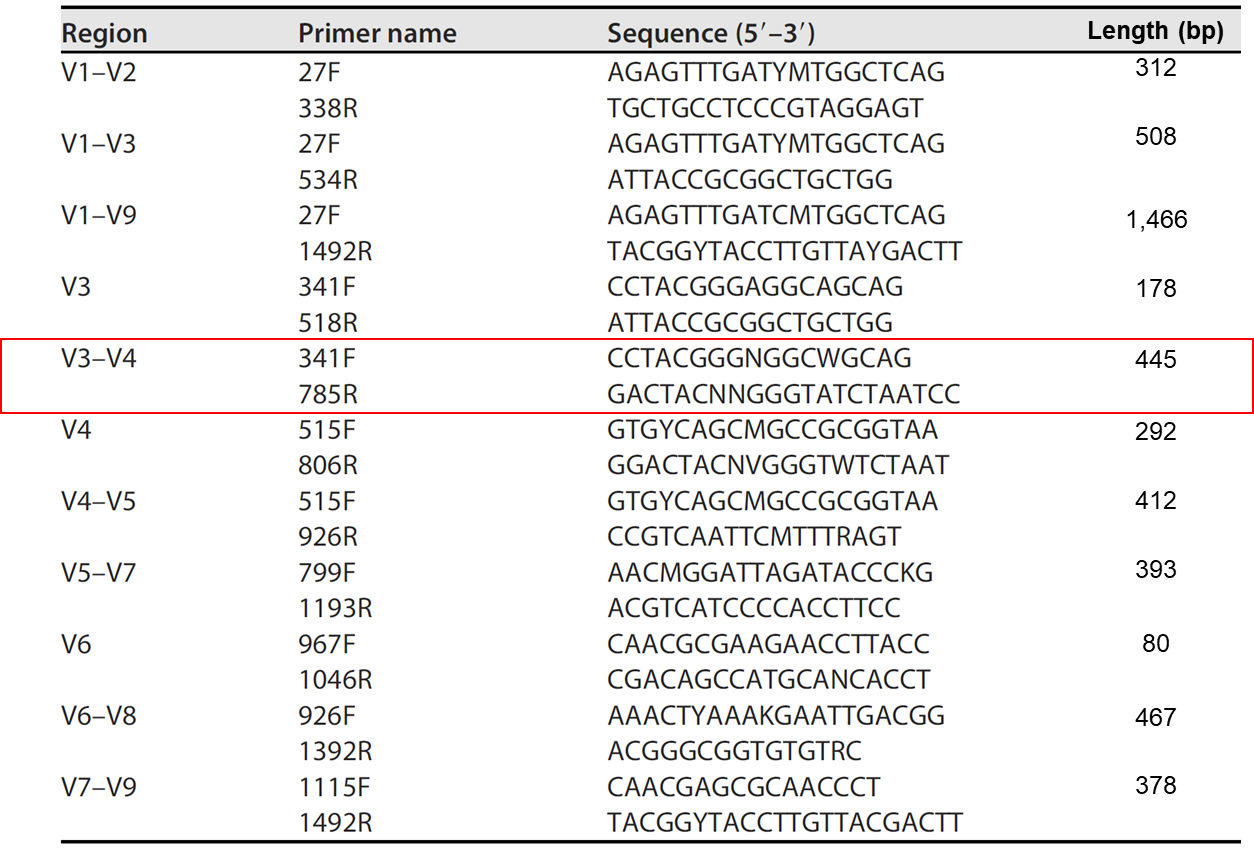Click the 80 length value
The image size is (1254, 865).
[1155, 643]
